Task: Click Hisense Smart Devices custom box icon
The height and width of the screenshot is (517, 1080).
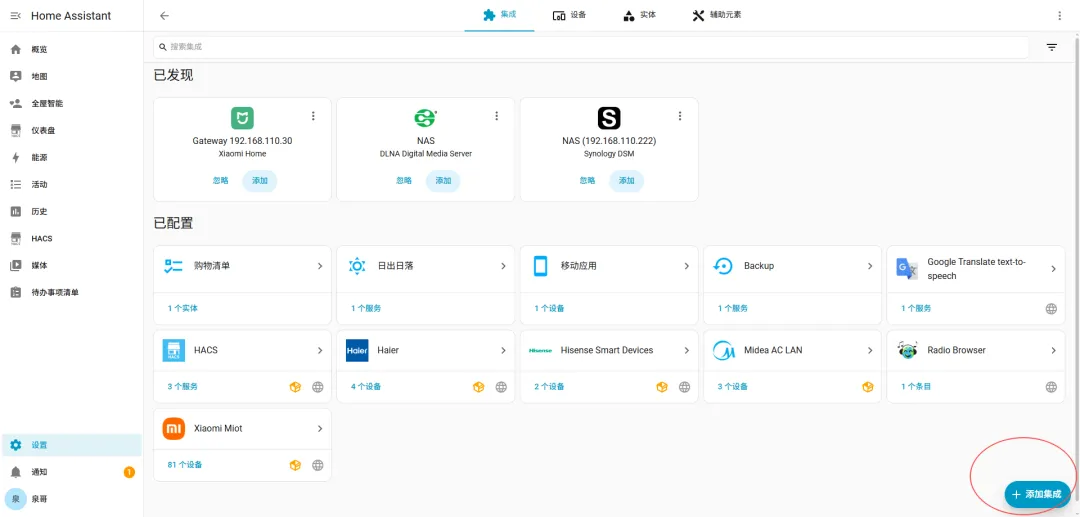Action: click(661, 387)
